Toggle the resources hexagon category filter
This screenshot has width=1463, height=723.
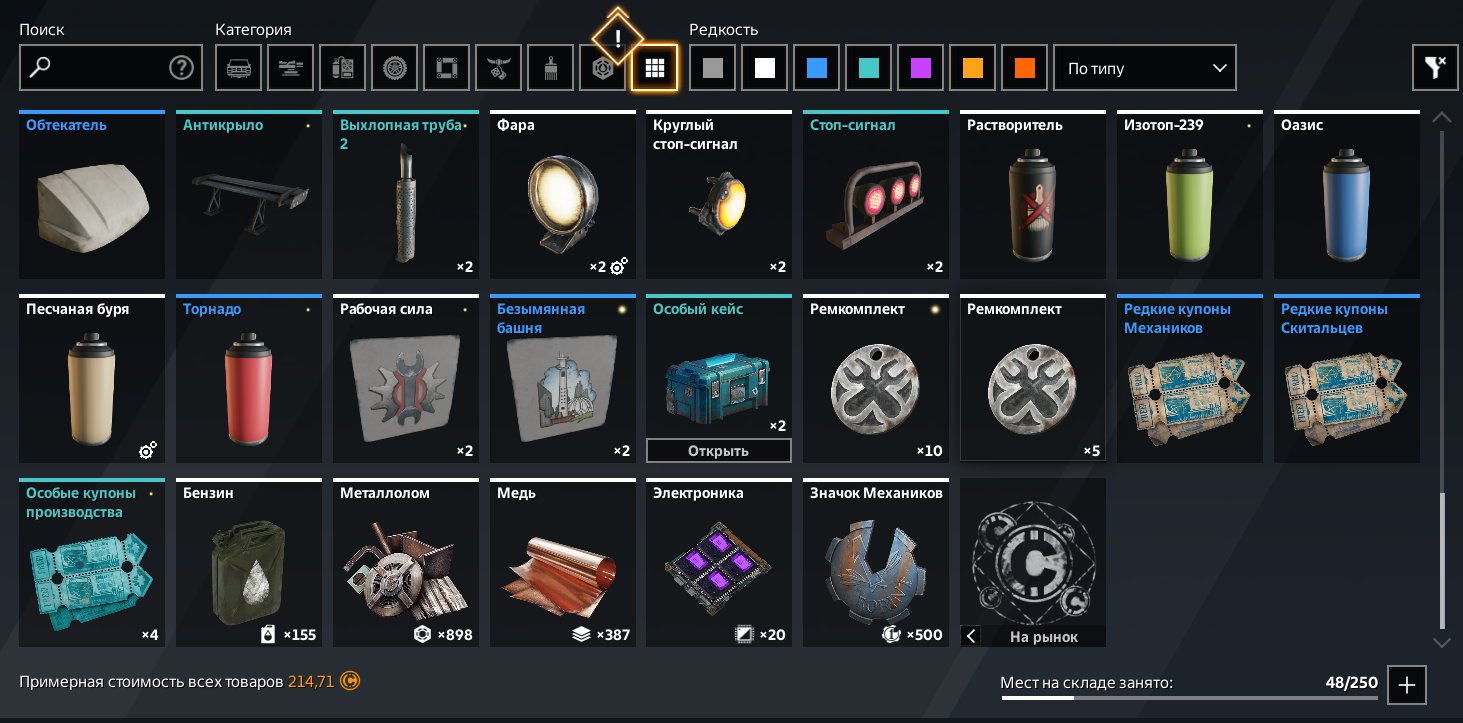(x=602, y=68)
